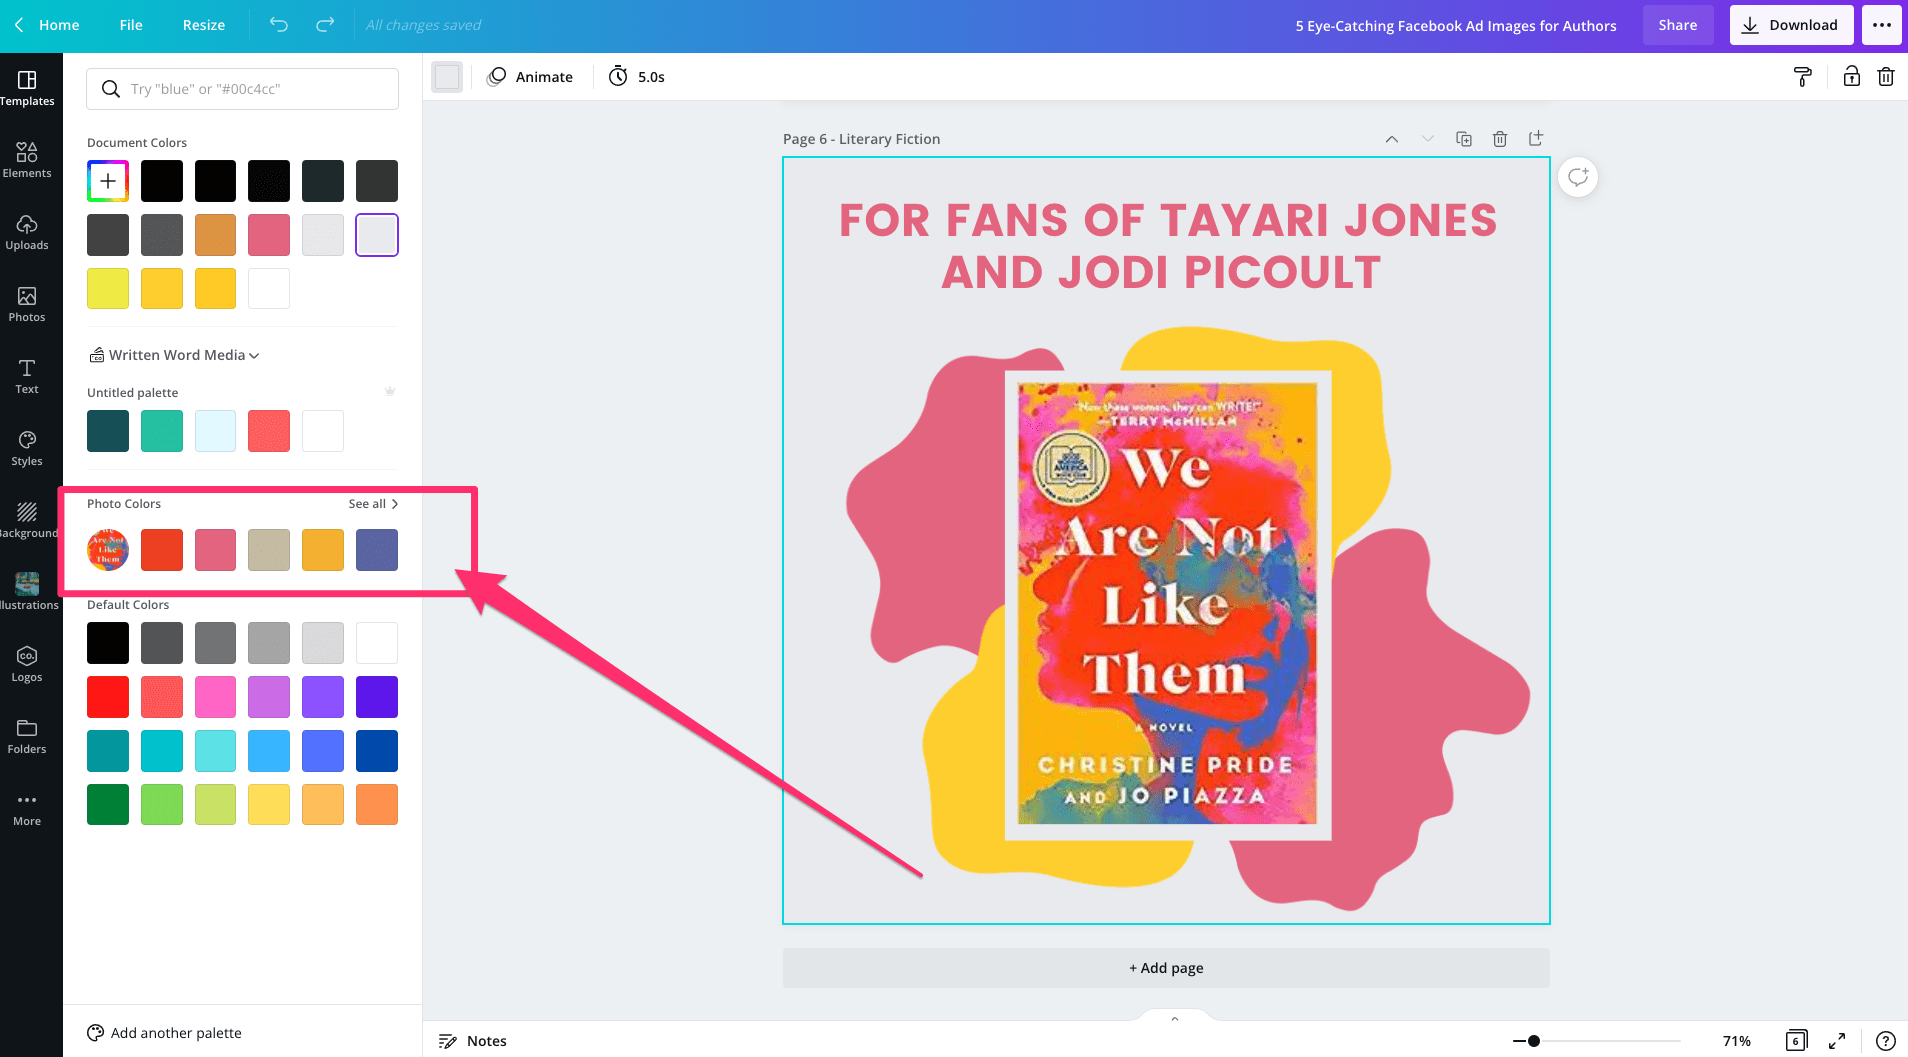Click the copy style paint roller icon

1803,77
